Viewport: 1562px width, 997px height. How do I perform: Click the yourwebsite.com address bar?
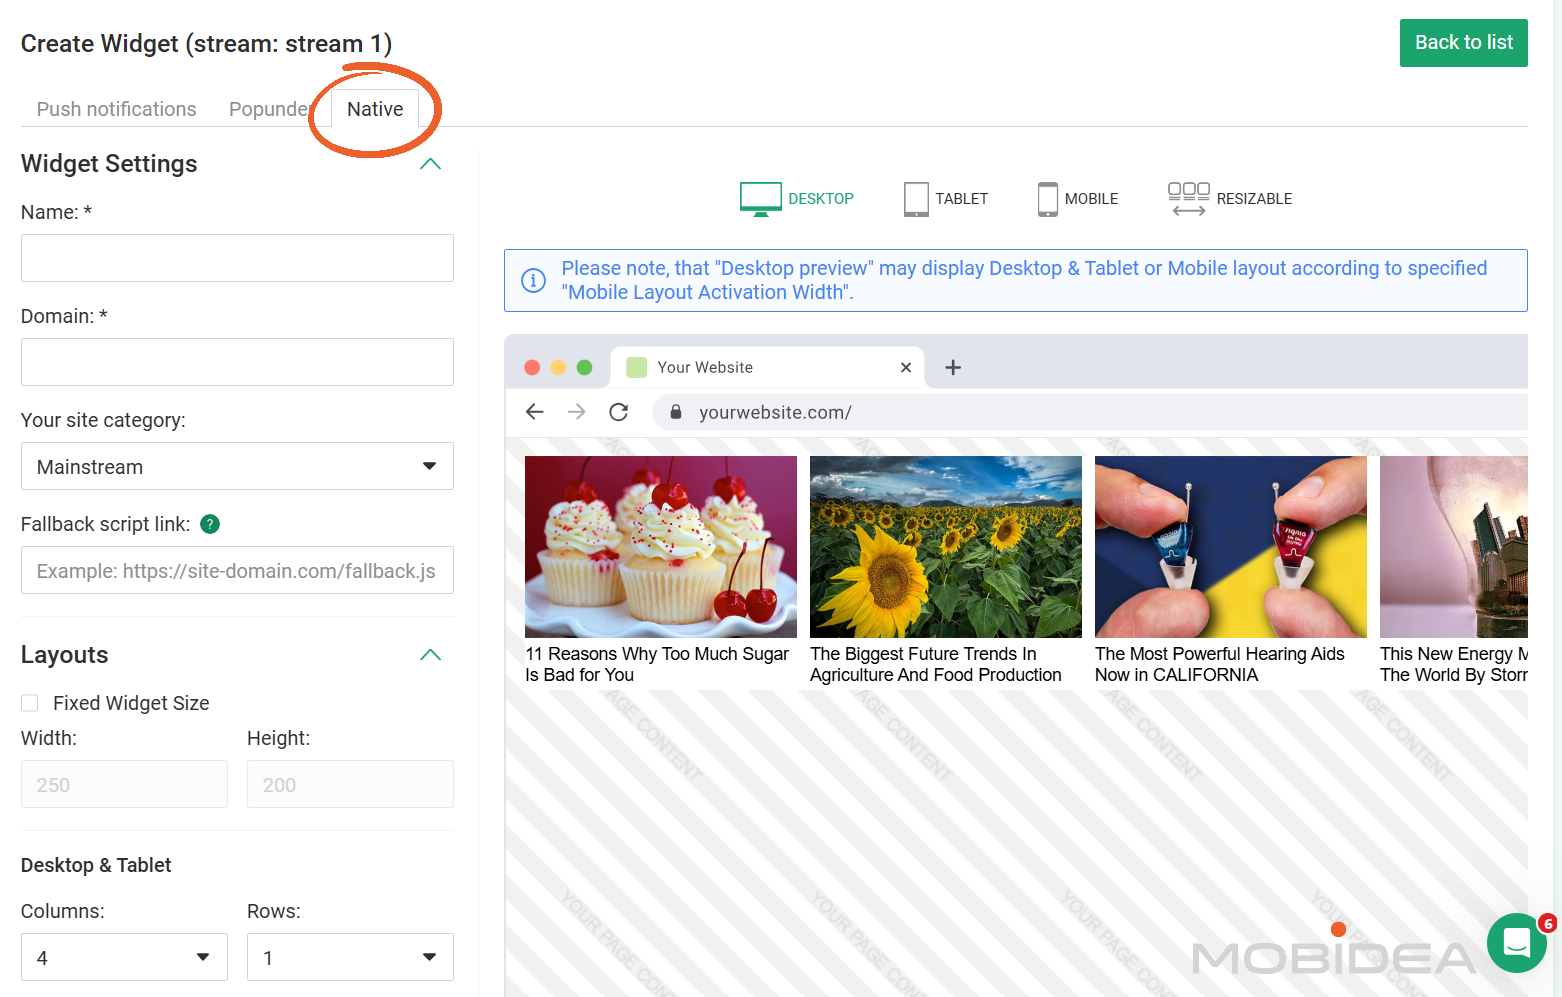click(x=1090, y=412)
